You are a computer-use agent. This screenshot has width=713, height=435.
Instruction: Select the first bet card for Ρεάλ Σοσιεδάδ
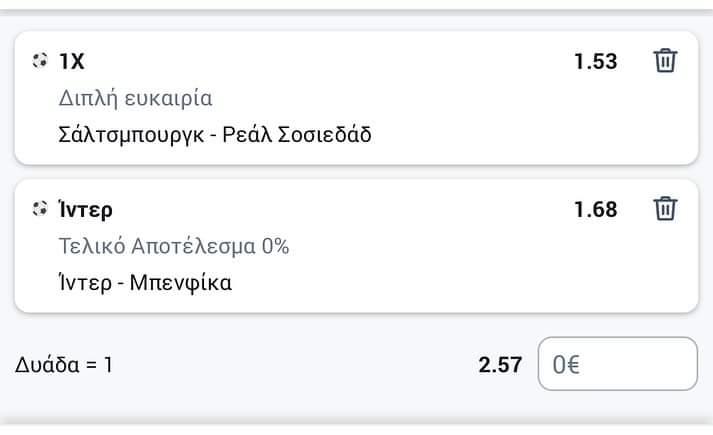pyautogui.click(x=356, y=98)
